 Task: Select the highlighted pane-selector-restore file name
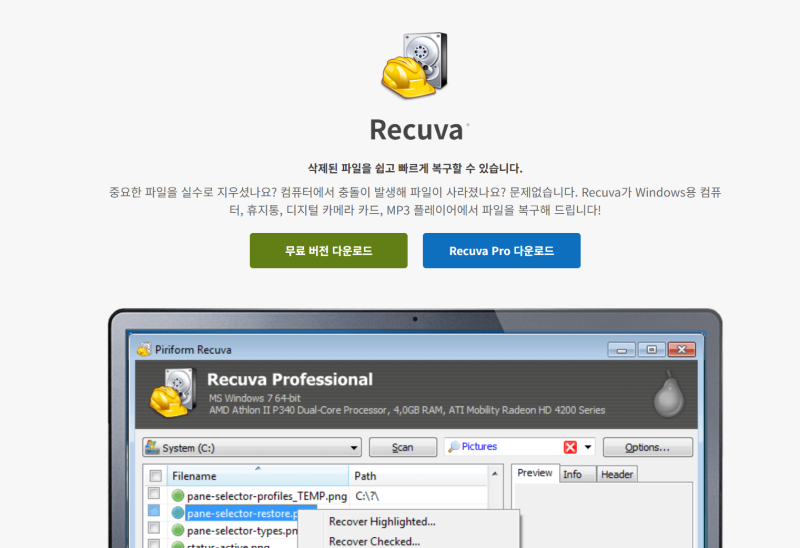(243, 513)
